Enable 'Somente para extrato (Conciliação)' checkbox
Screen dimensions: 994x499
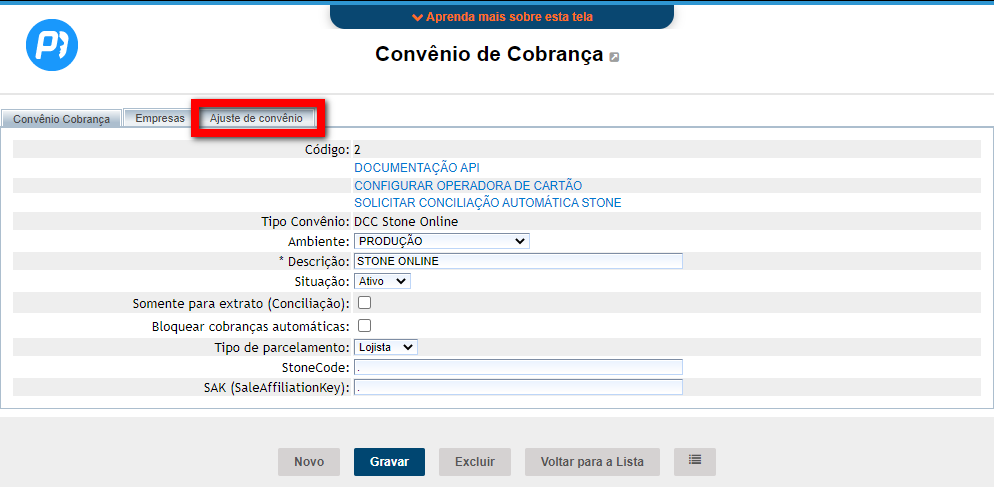click(x=365, y=303)
